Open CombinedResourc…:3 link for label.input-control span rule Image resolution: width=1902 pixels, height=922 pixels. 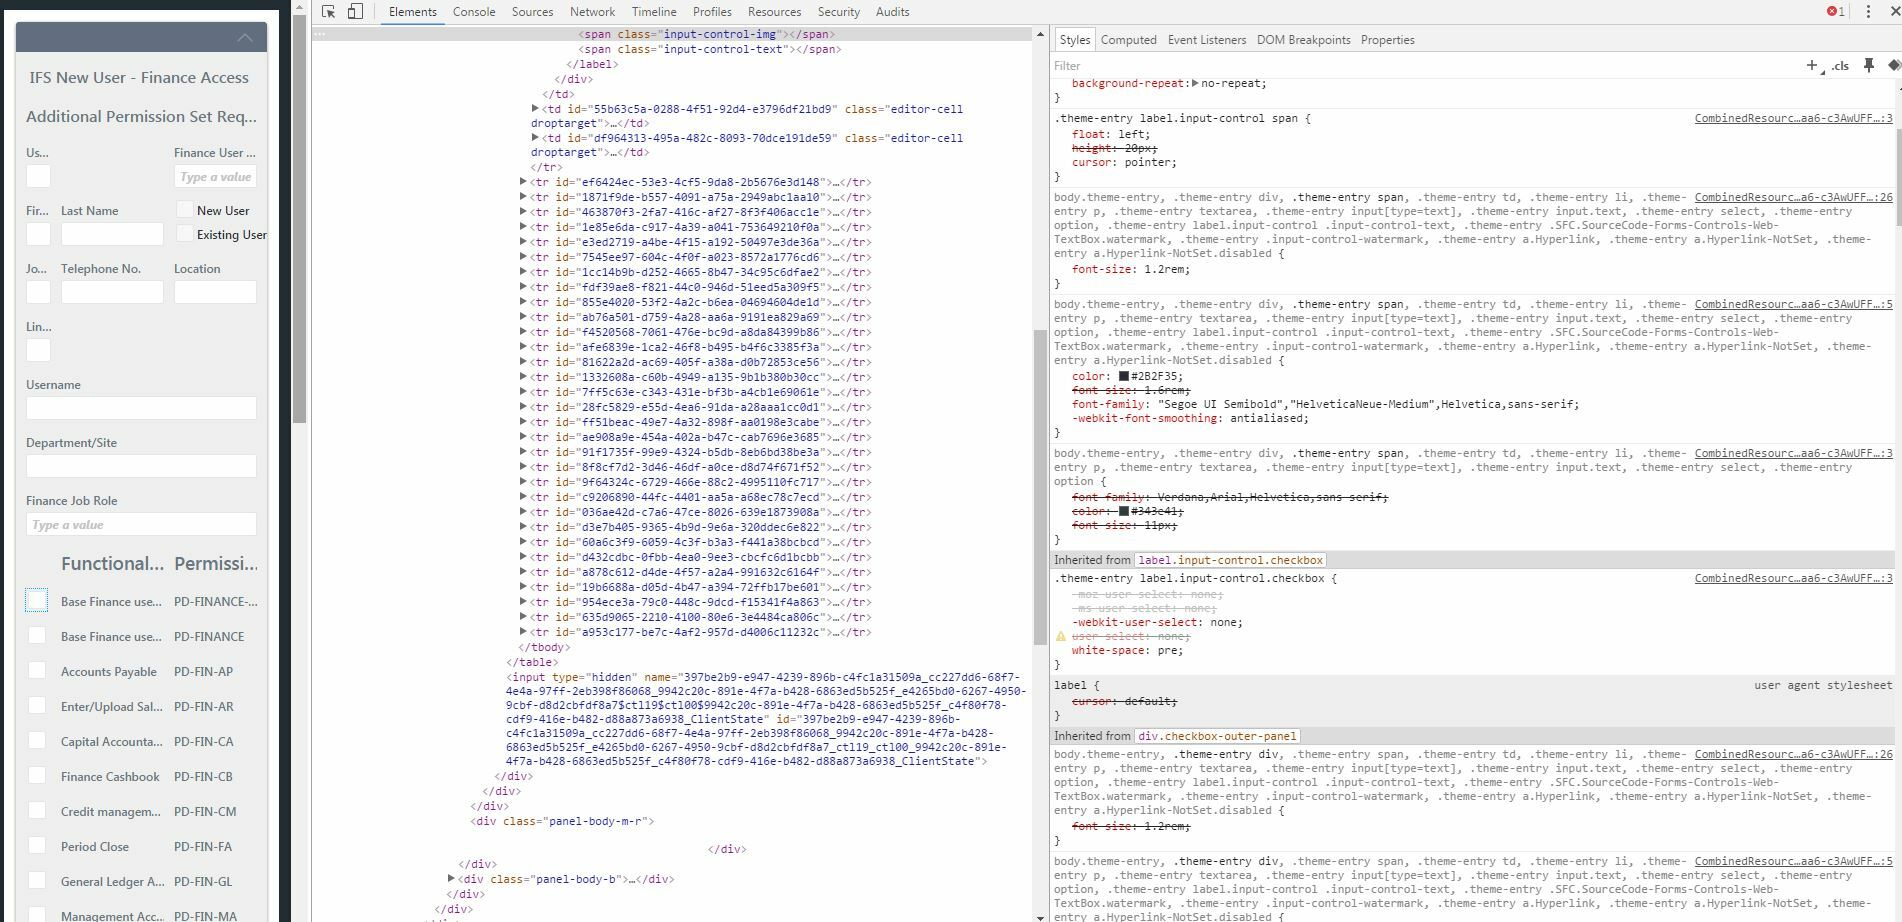pos(1793,118)
